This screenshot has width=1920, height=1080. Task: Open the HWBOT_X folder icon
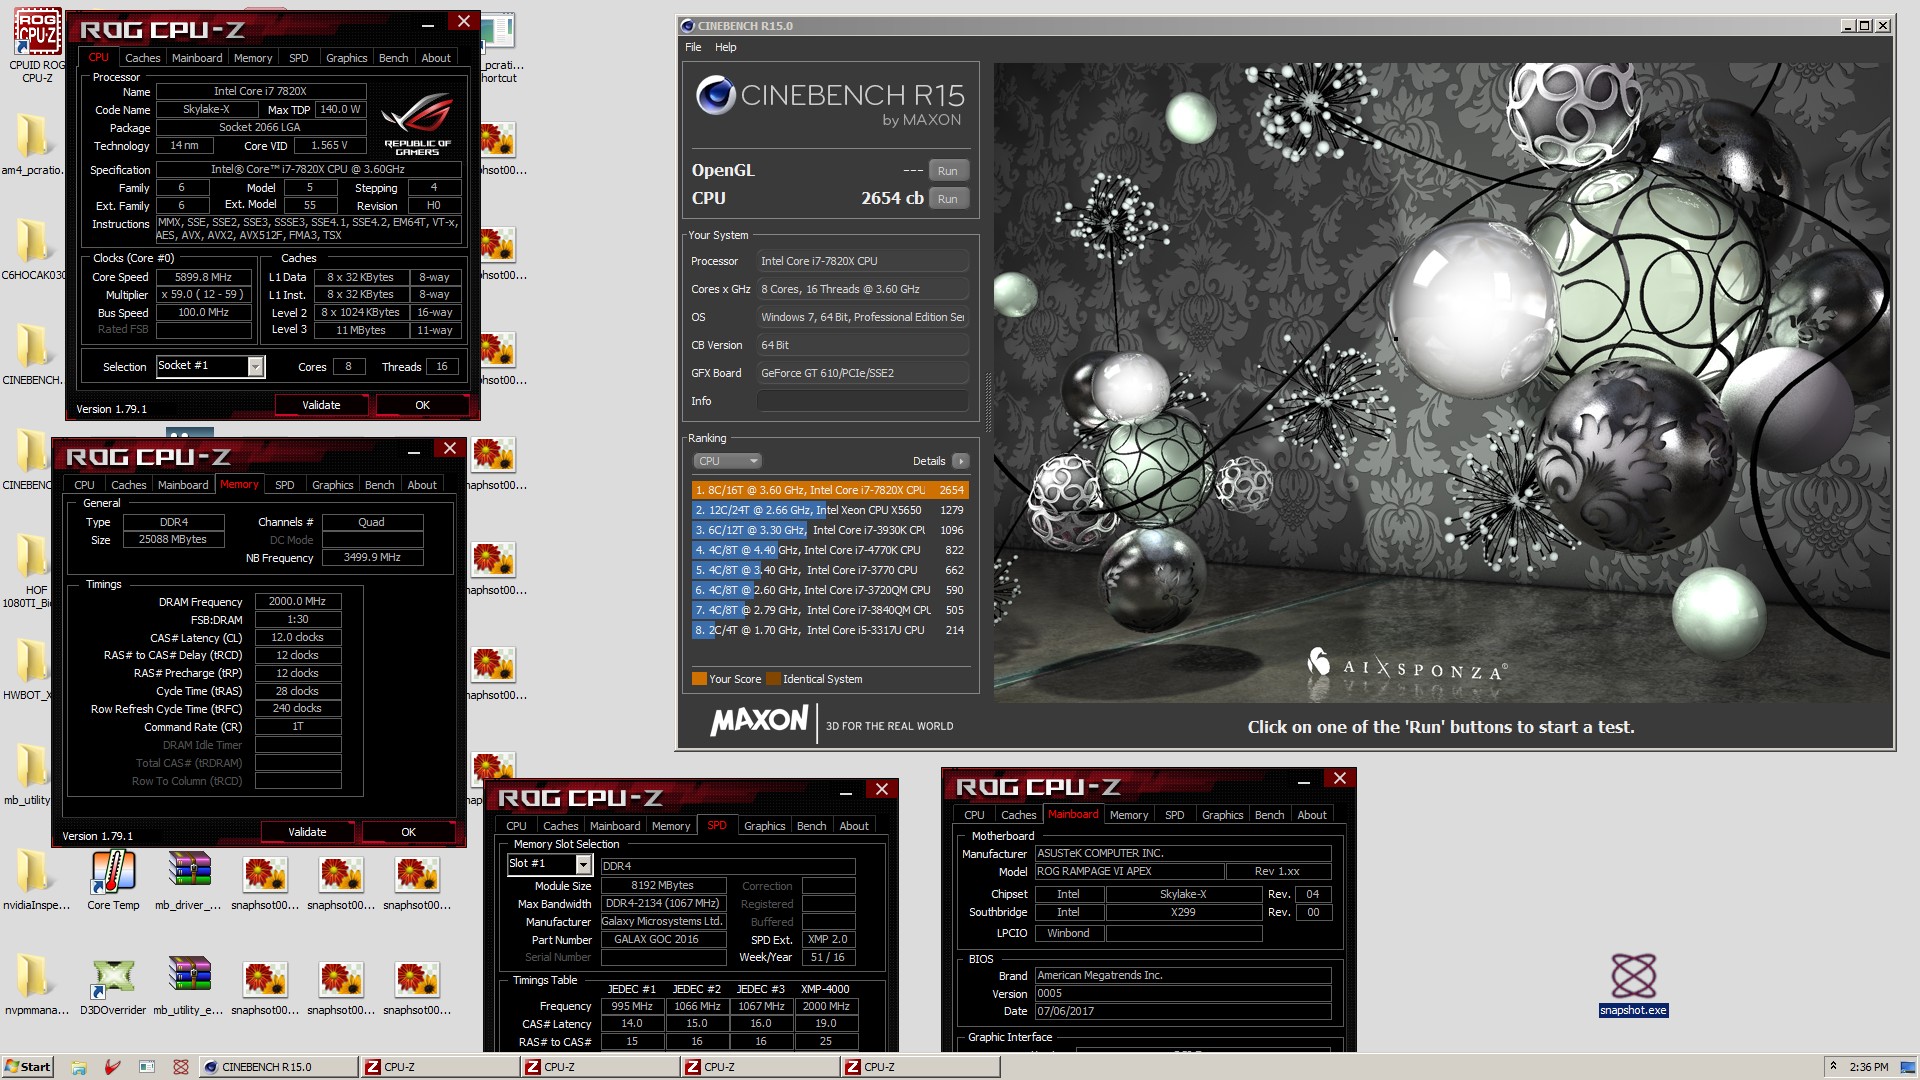click(x=30, y=670)
